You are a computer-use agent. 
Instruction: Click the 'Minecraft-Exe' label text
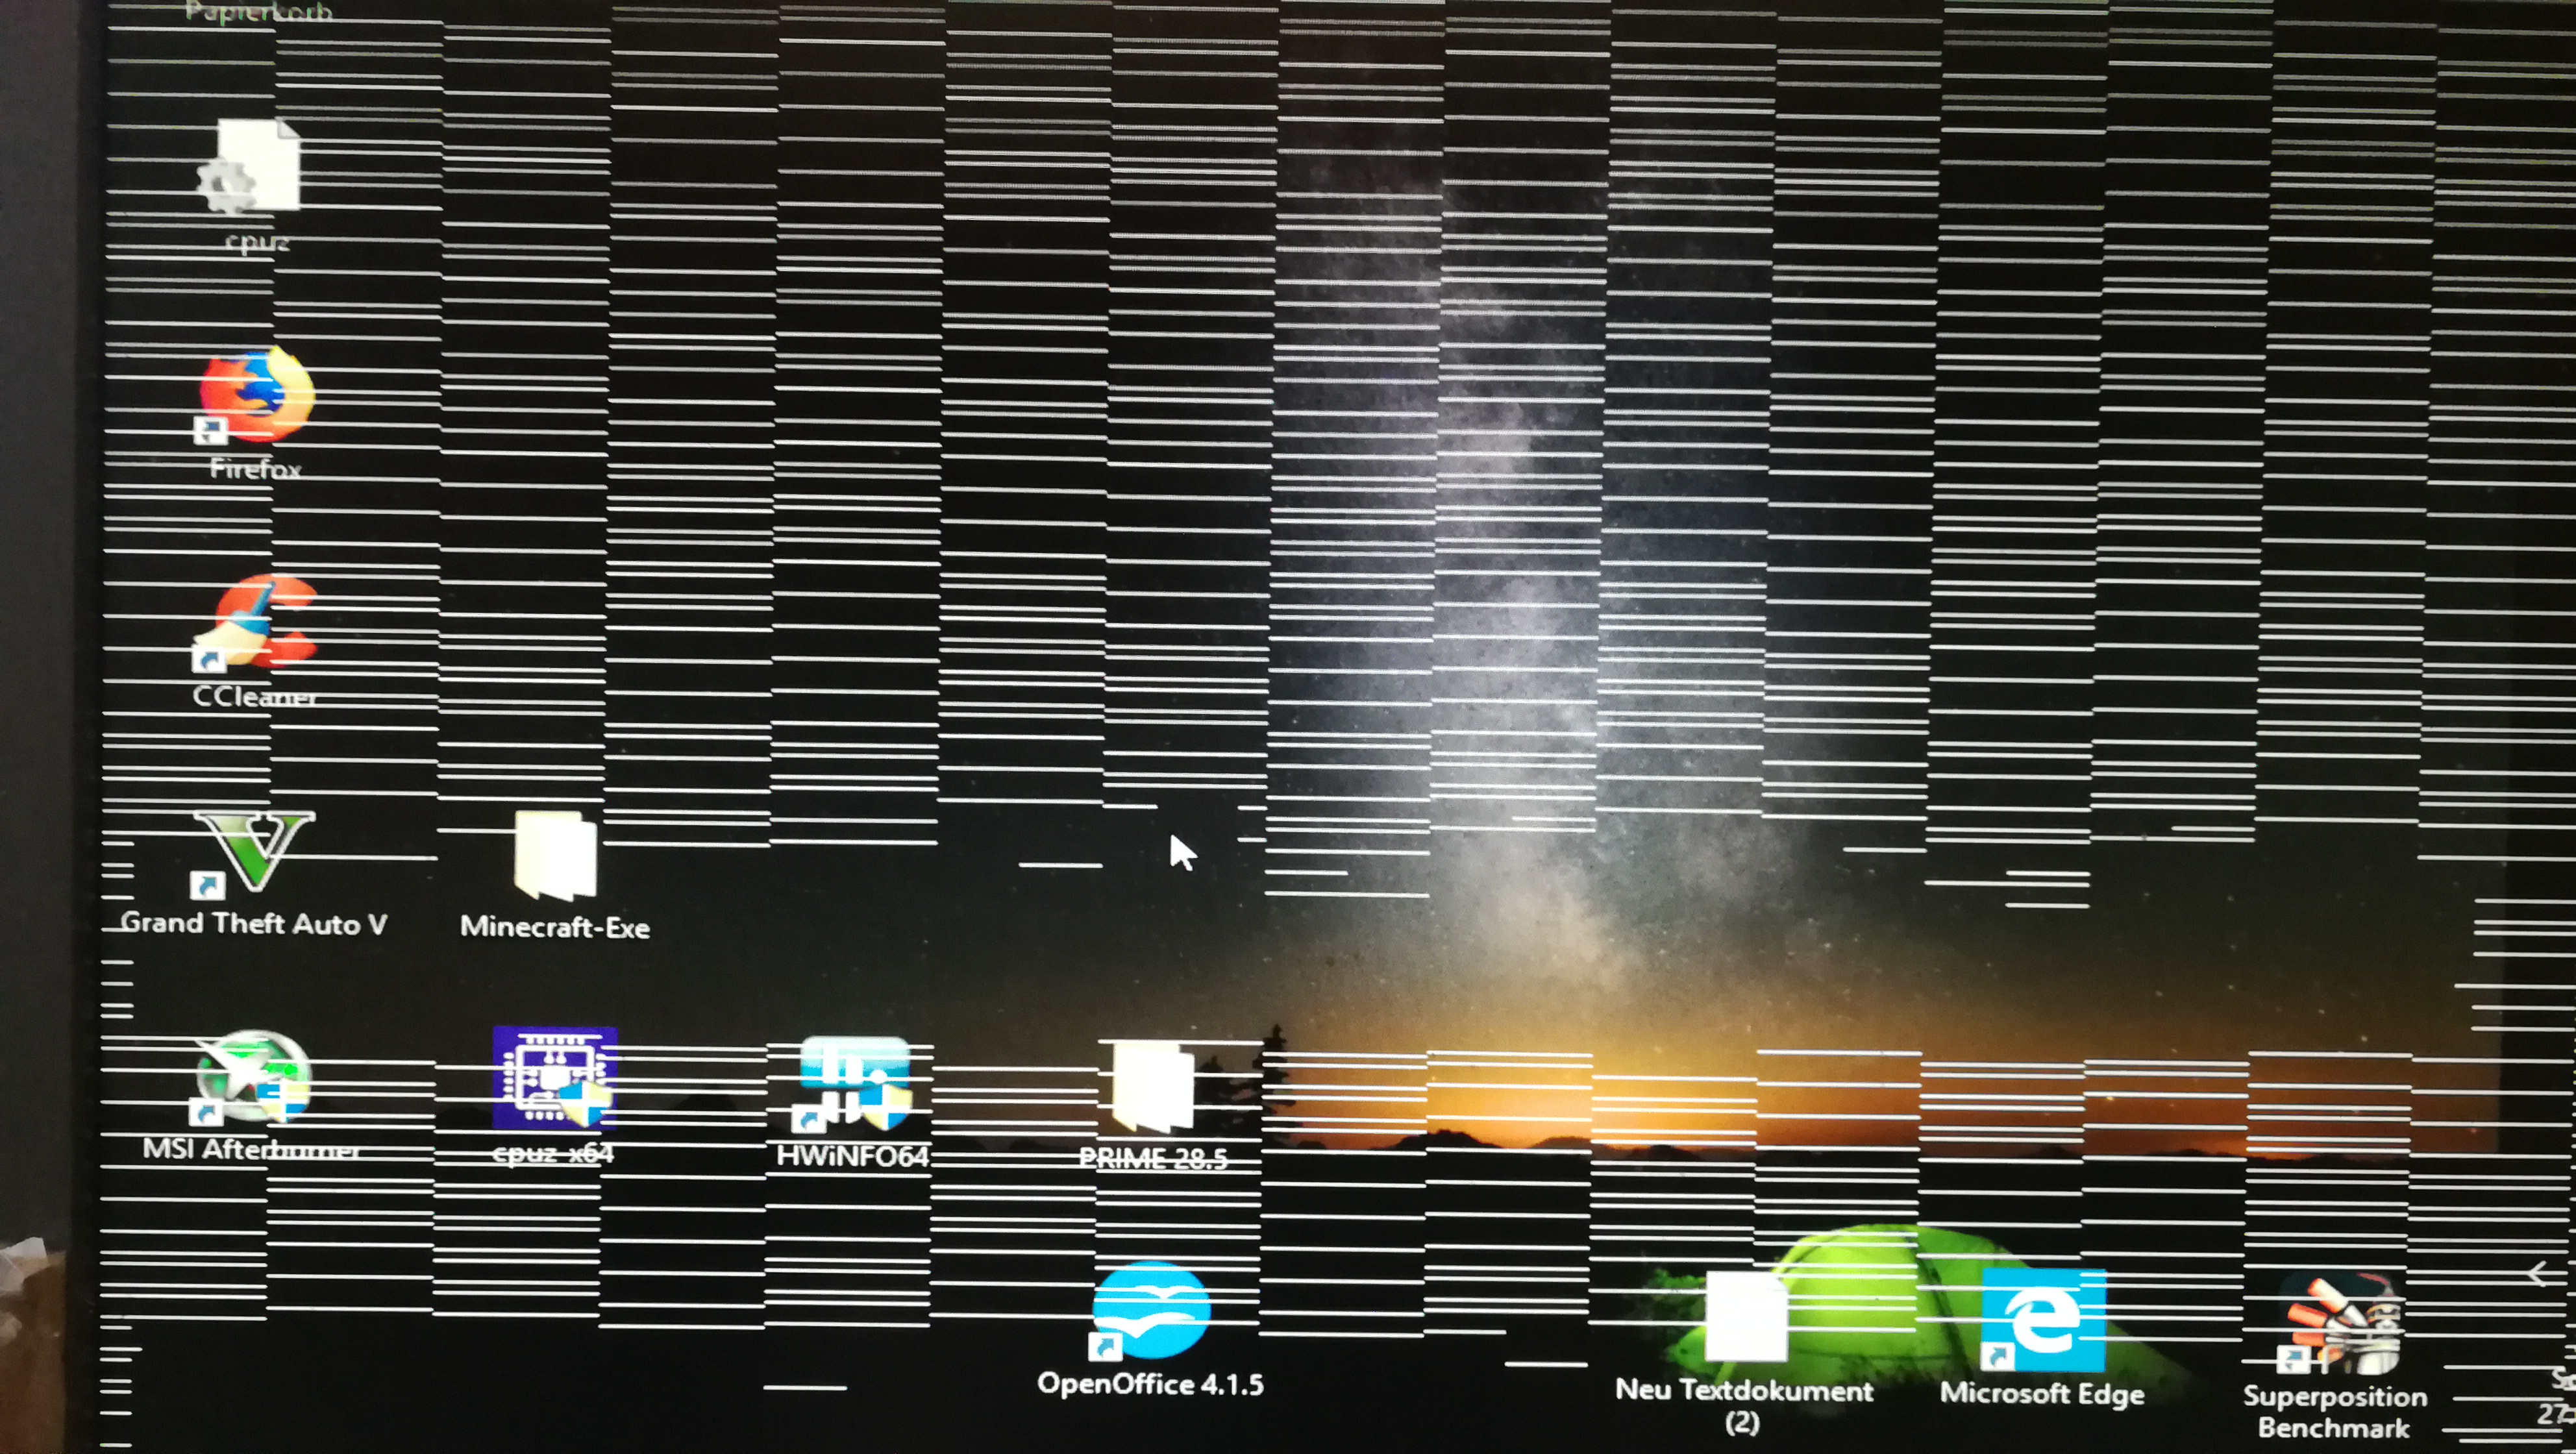point(555,927)
